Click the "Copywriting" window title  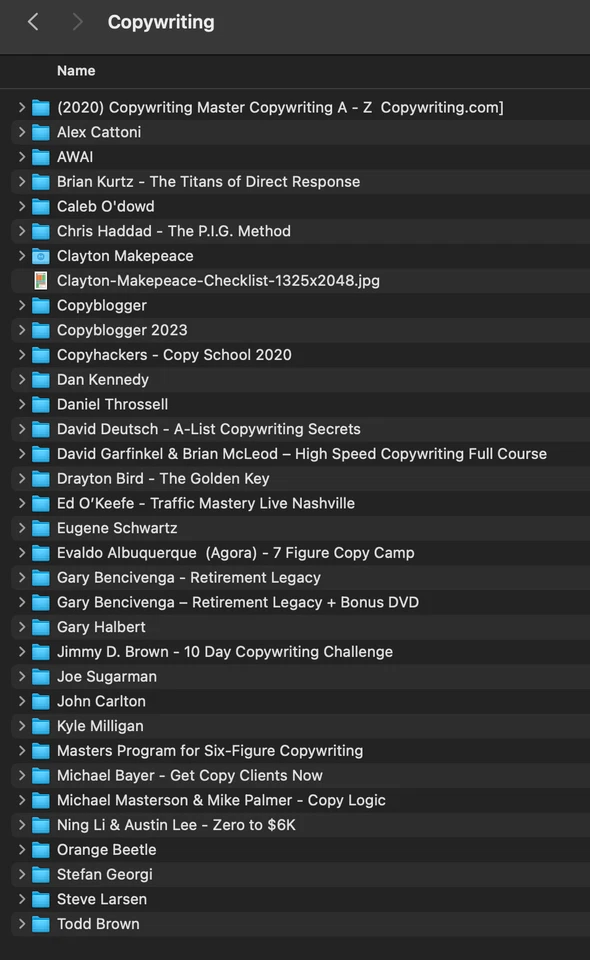tap(161, 22)
